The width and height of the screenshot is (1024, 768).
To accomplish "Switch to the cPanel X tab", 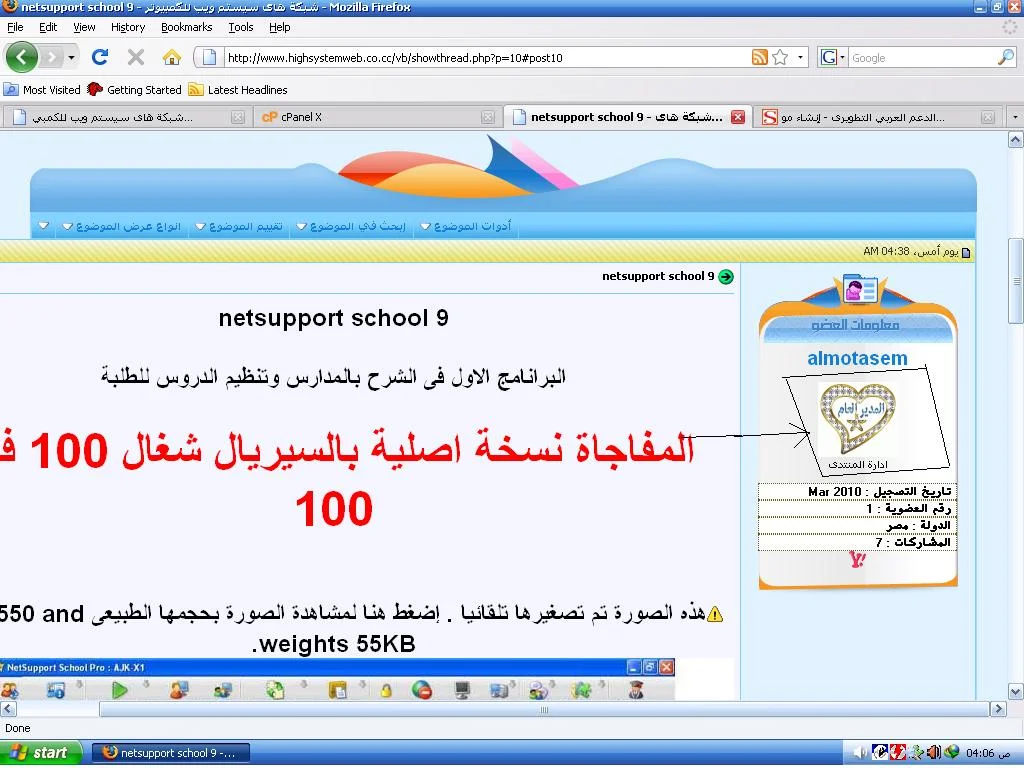I will (300, 117).
